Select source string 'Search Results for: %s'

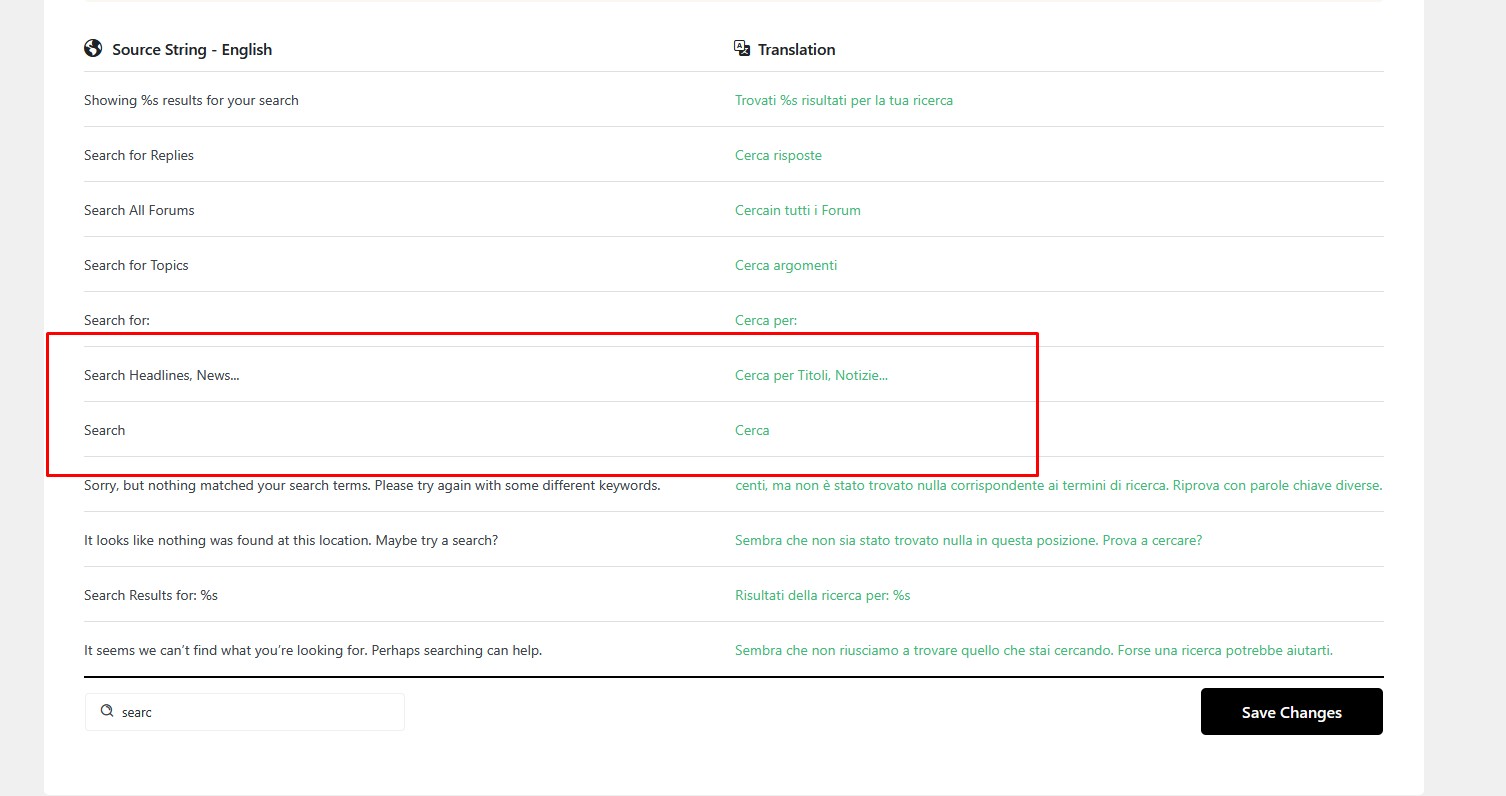[151, 595]
